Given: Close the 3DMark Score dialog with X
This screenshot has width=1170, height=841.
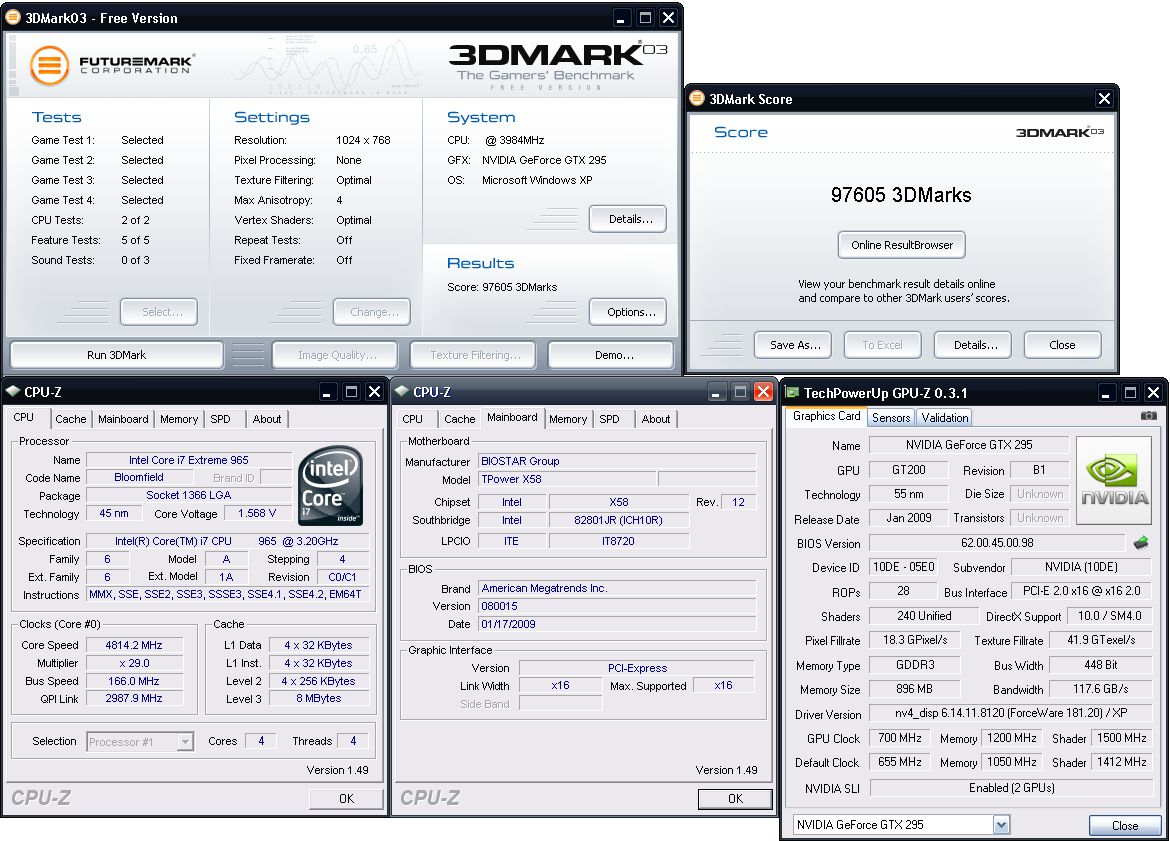Looking at the screenshot, I should tap(1104, 99).
